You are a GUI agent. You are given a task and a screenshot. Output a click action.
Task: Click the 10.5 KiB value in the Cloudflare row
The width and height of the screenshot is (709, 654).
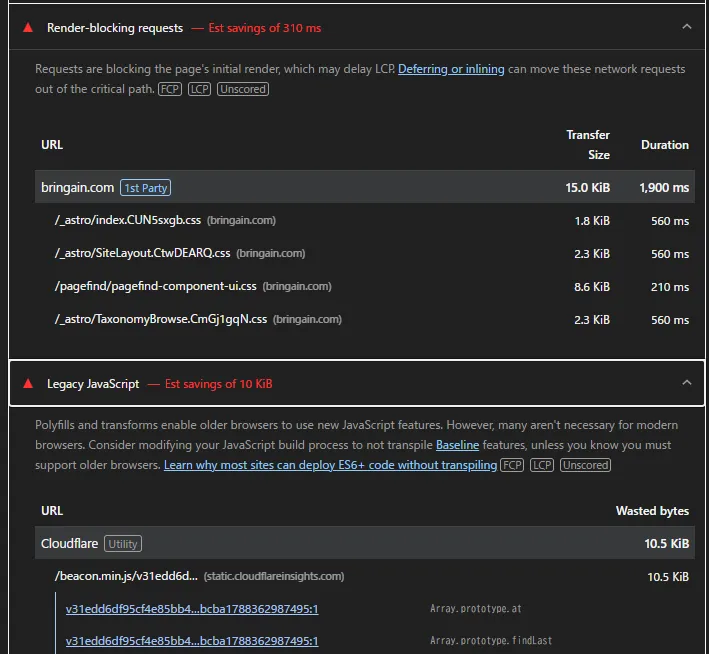666,543
